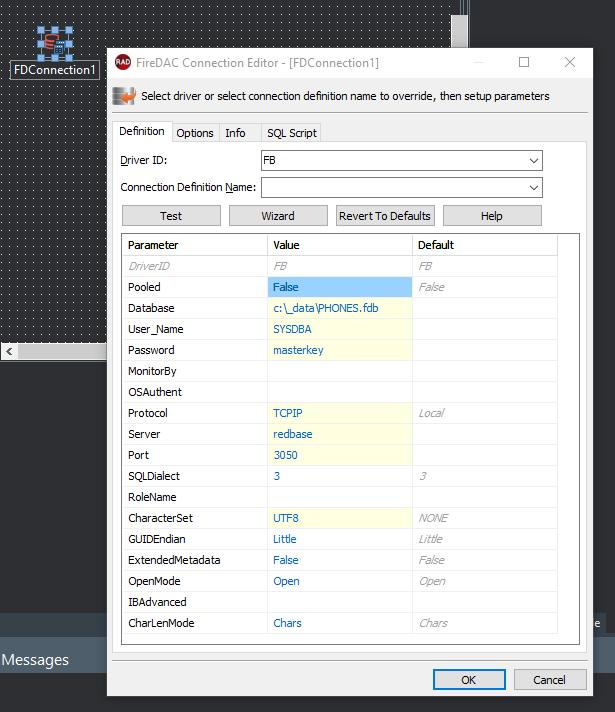615x712 pixels.
Task: Select the Password value masterkey
Action: 340,350
